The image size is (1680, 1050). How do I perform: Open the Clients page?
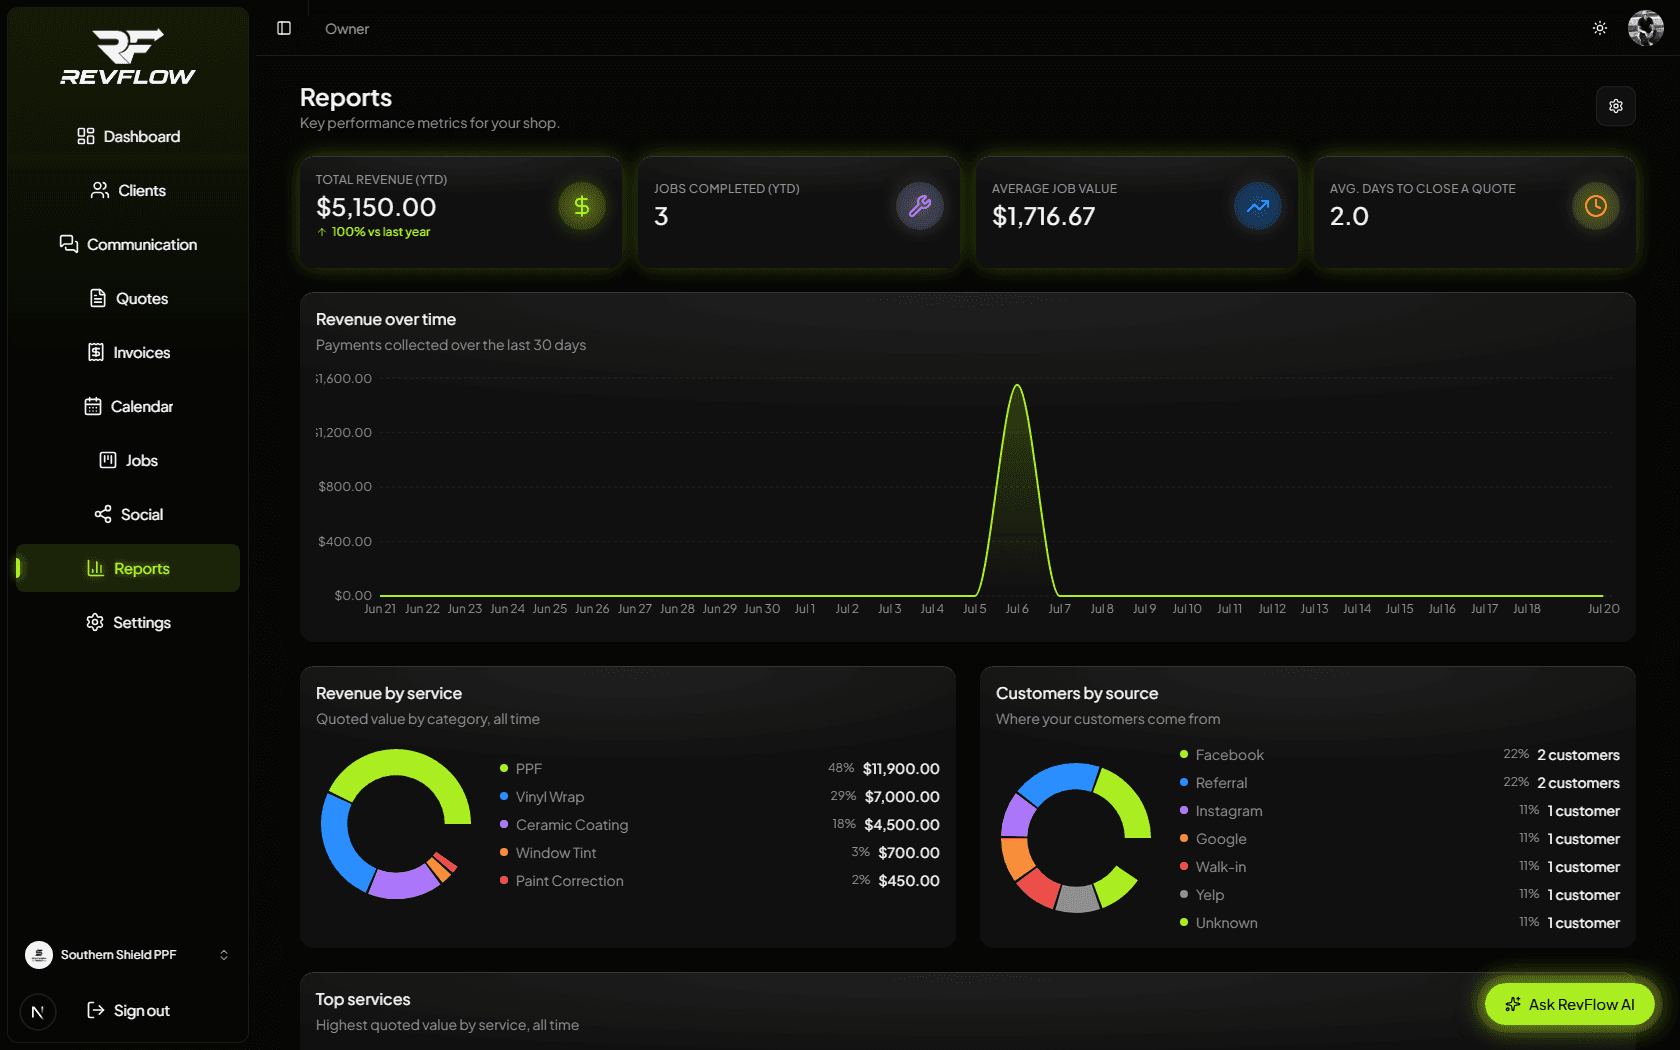(x=128, y=190)
